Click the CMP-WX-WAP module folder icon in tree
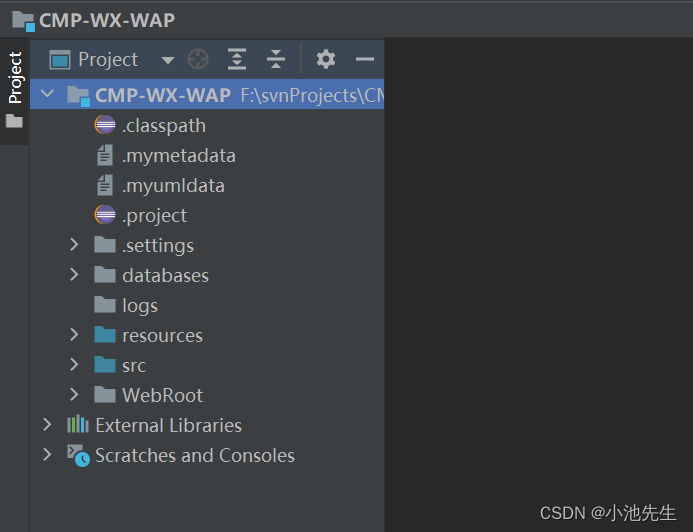This screenshot has width=693, height=532. (78, 95)
